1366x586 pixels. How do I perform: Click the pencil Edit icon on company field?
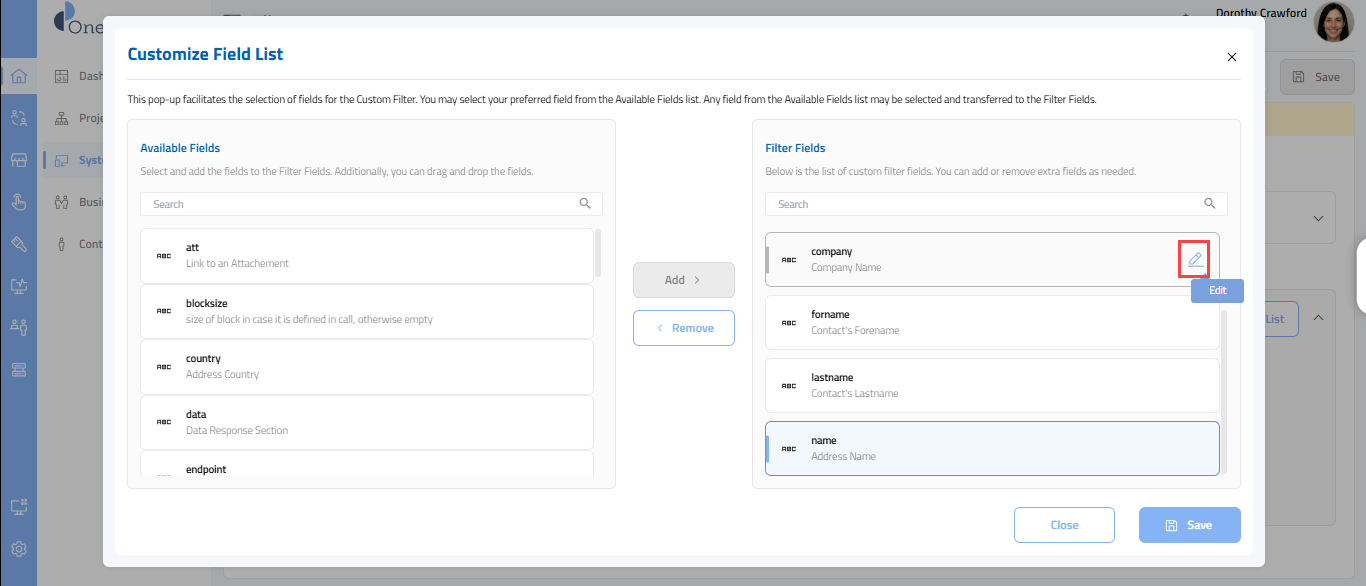(1194, 260)
